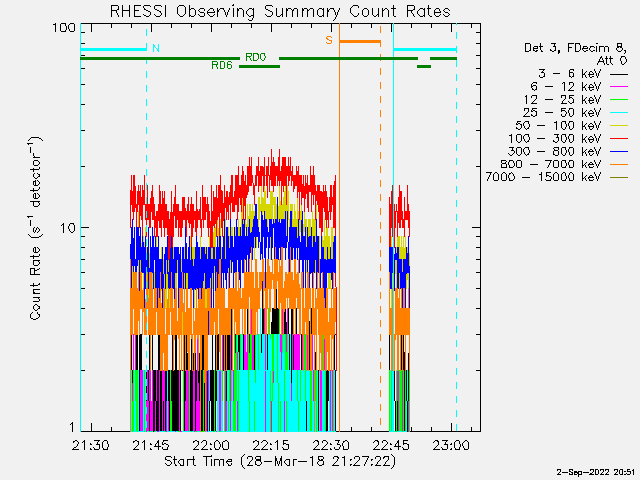Click the plot title RHESSI Observing Summary Count Rates
This screenshot has width=640, height=480.
280,11
